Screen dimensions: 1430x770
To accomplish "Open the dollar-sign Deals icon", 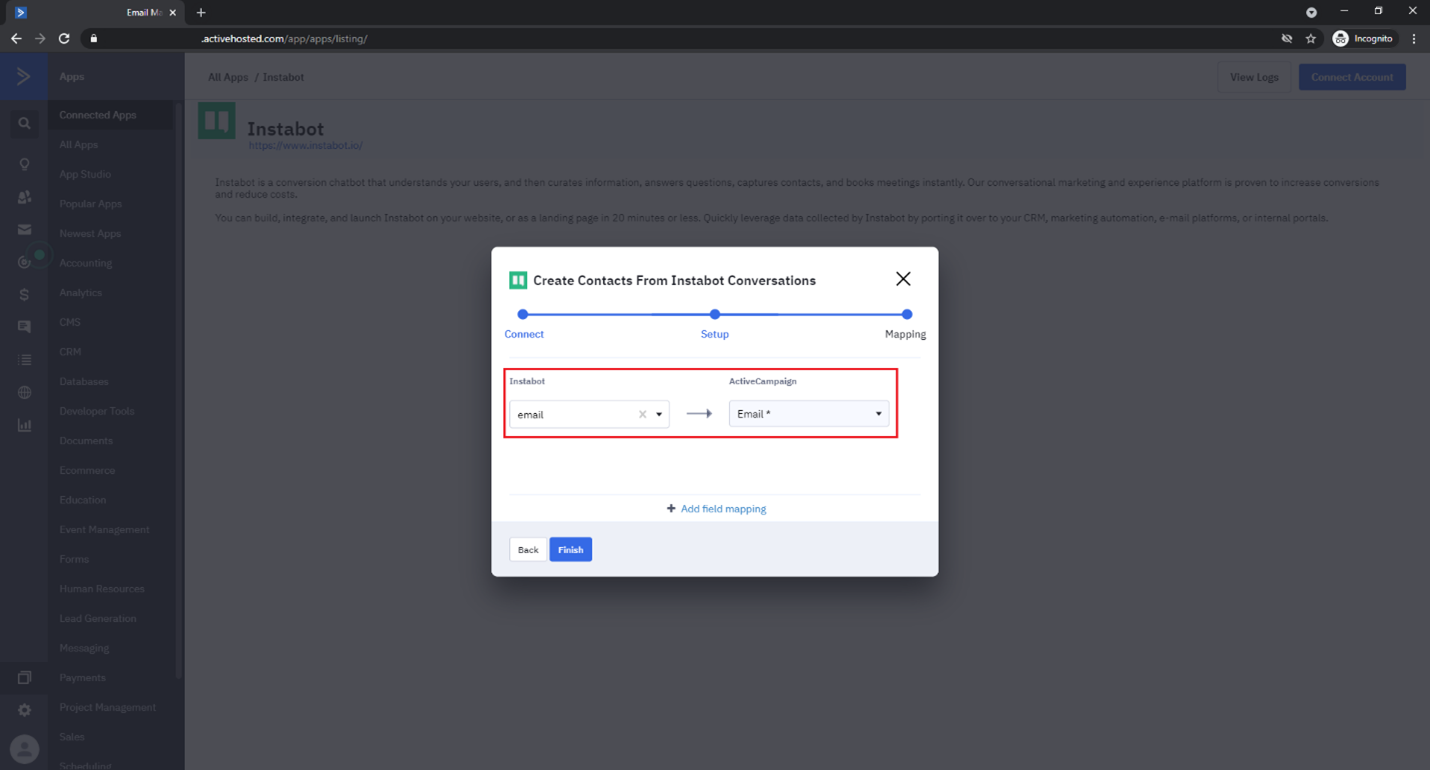I will [24, 295].
